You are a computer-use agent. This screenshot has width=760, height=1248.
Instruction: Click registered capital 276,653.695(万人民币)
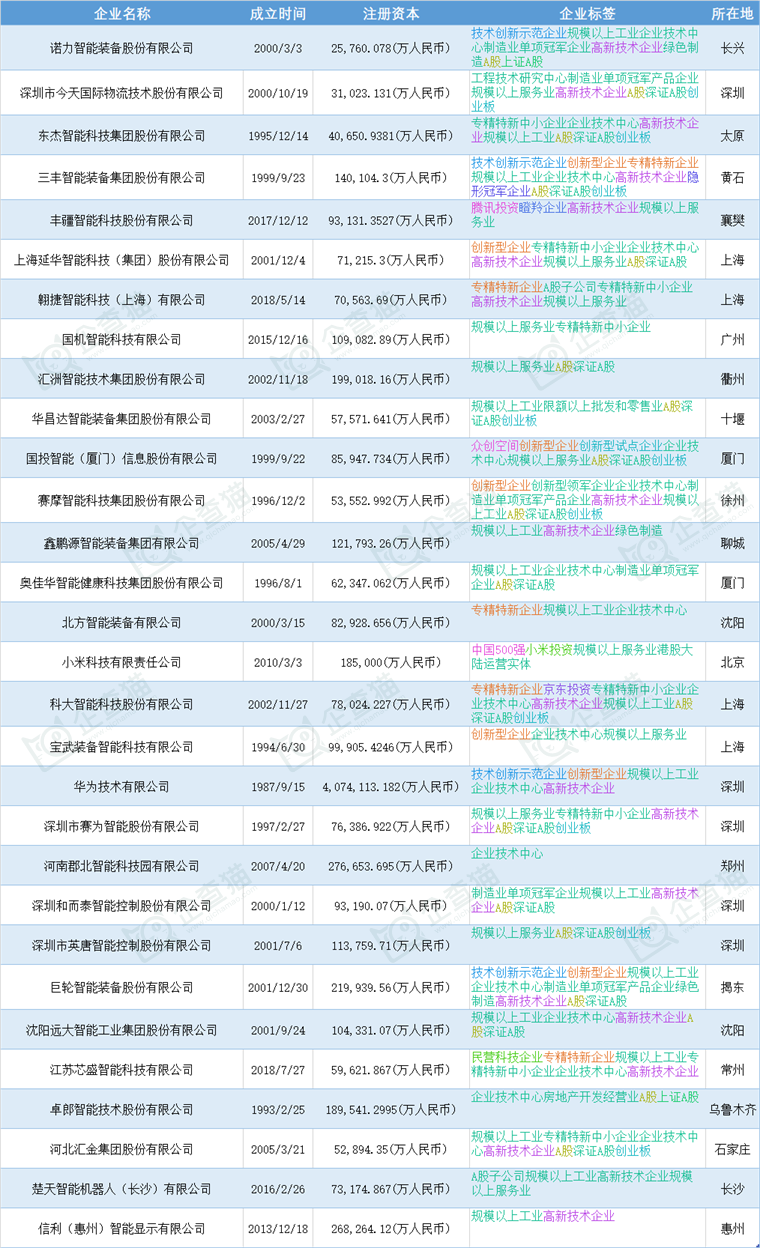391,865
